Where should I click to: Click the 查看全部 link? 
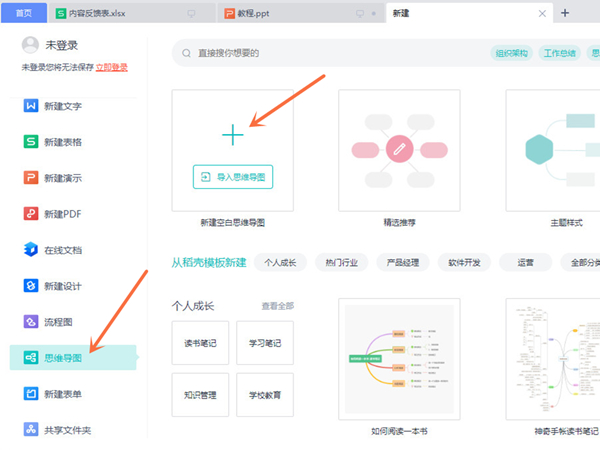277,306
